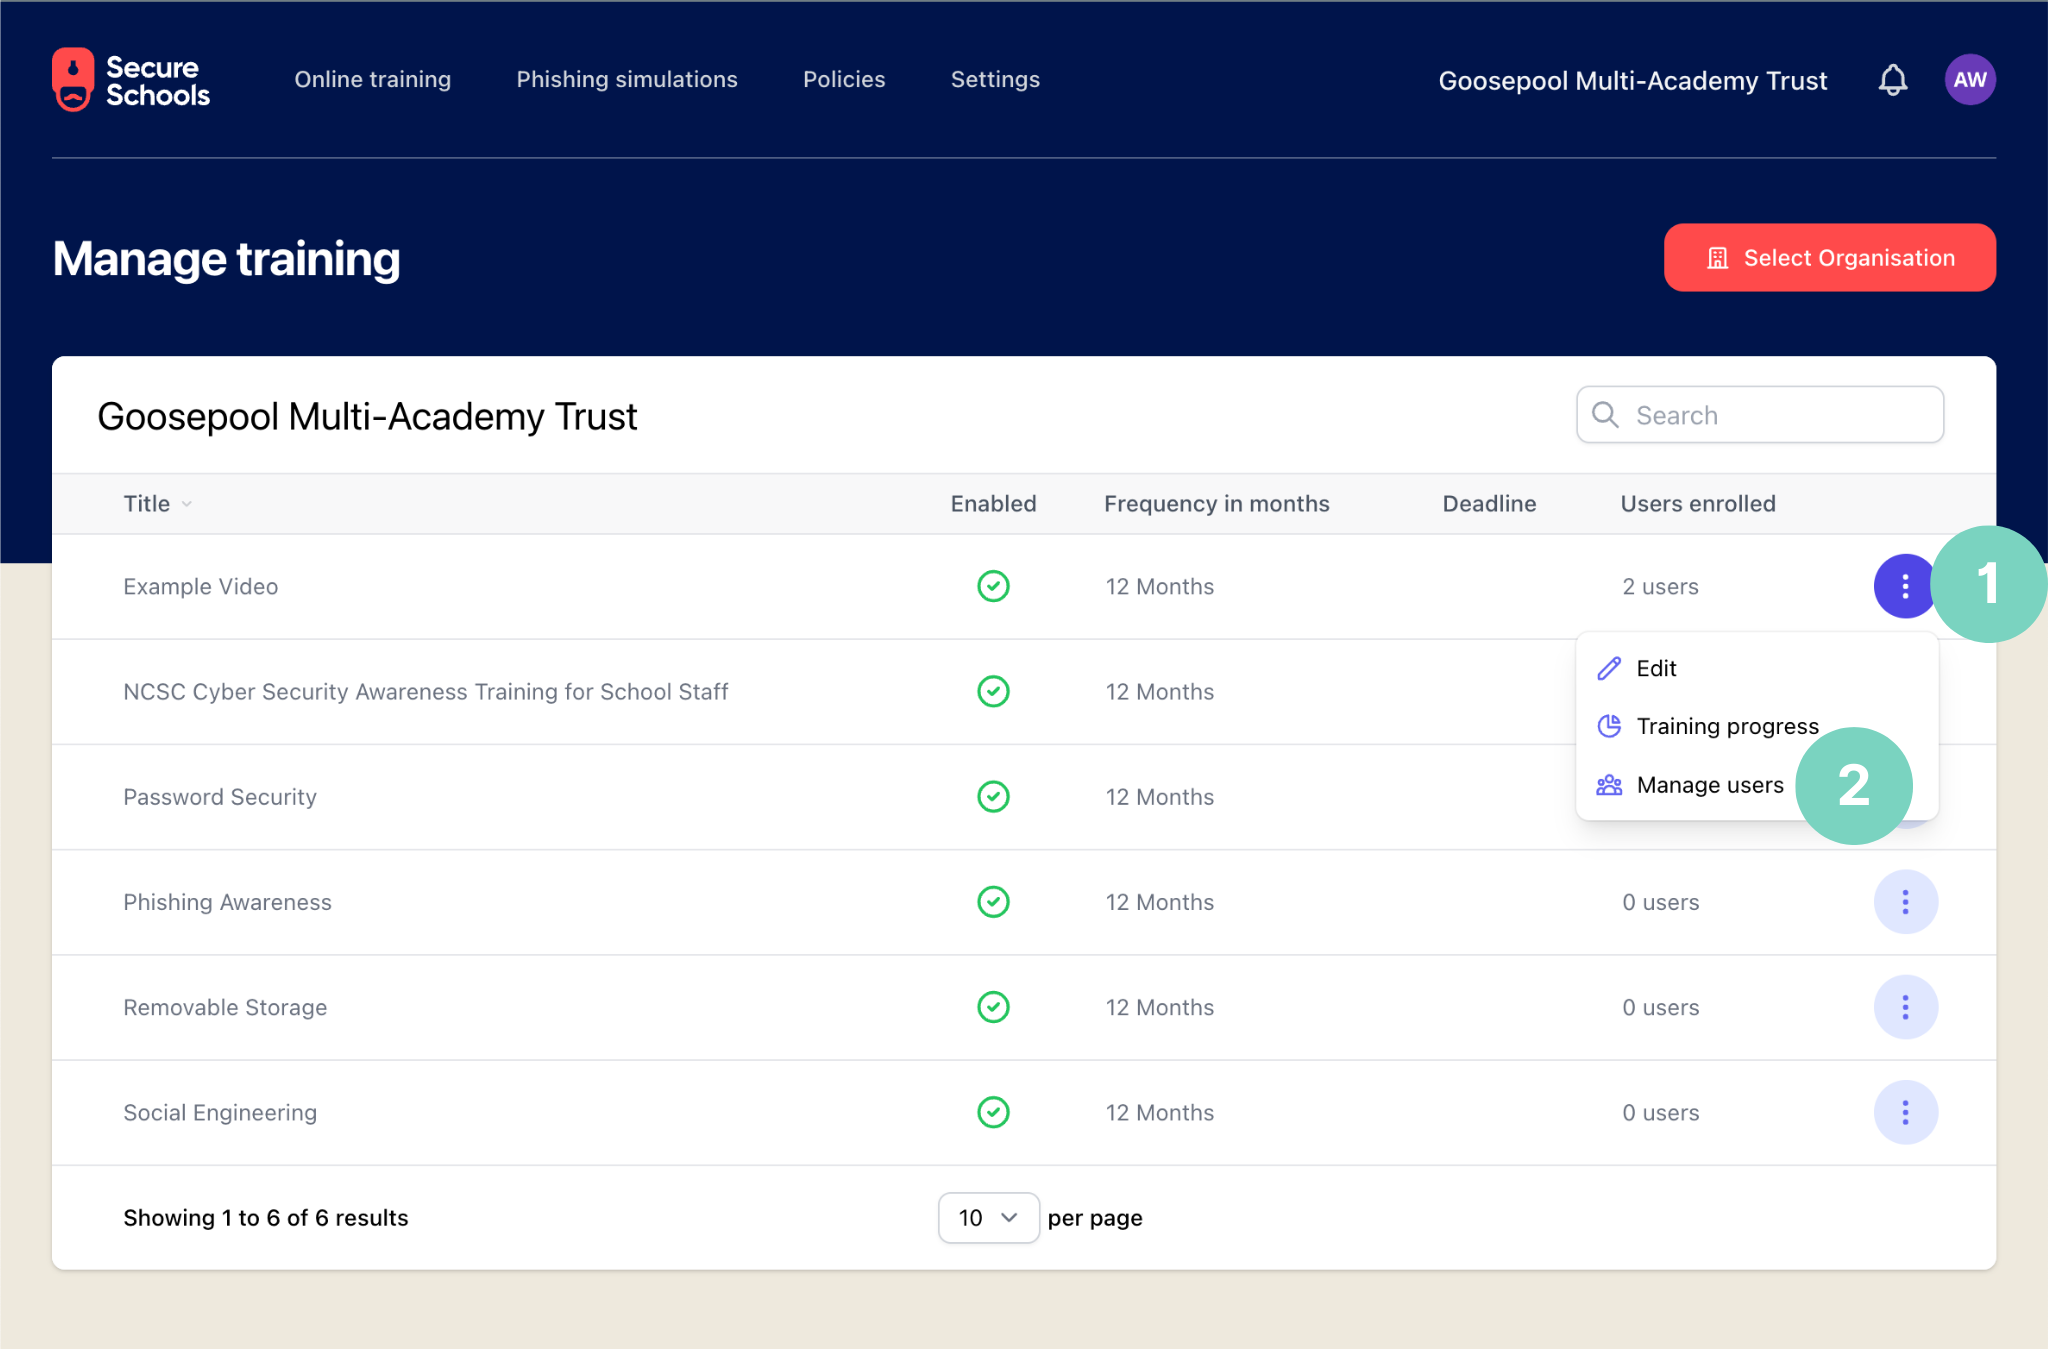Click the Password Security title
The image size is (2048, 1349).
coord(220,797)
